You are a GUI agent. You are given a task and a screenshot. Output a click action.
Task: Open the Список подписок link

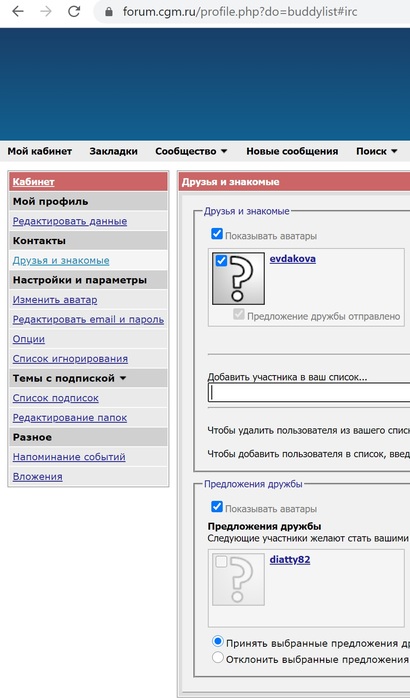55,398
